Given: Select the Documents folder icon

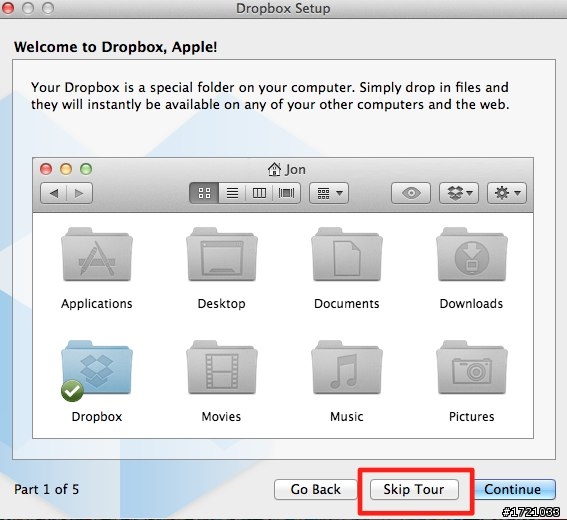Looking at the screenshot, I should [x=347, y=255].
